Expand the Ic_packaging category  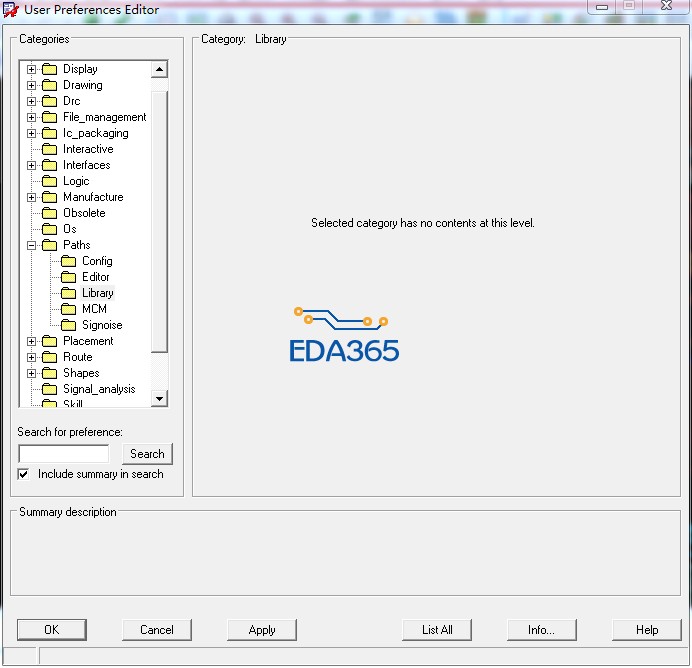click(31, 133)
